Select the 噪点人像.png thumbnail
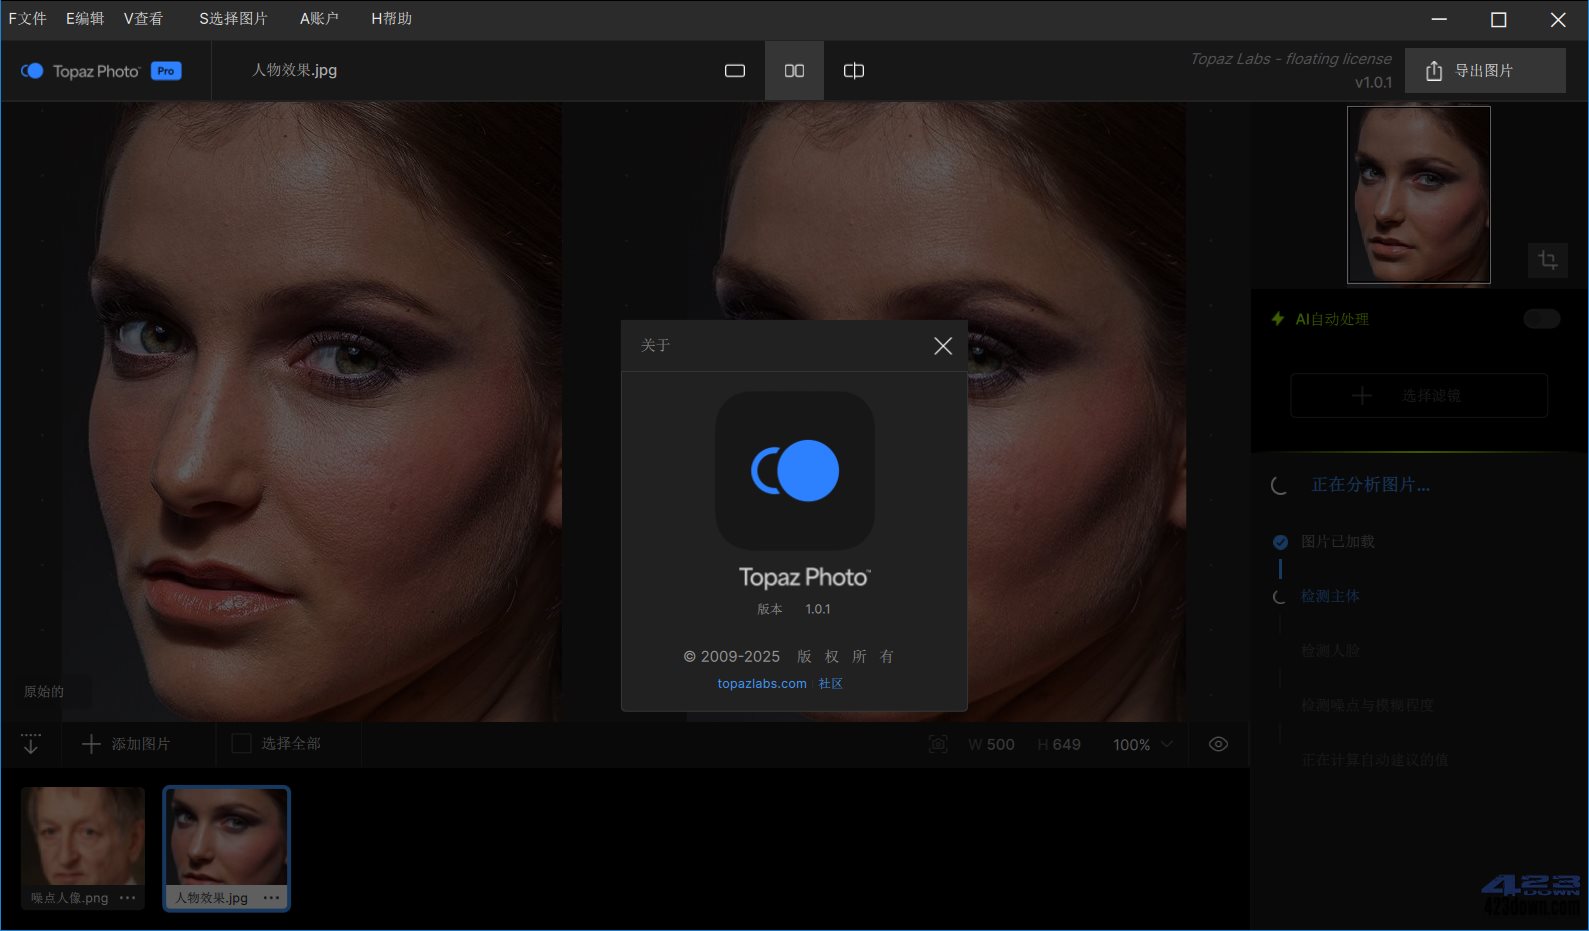Image resolution: width=1589 pixels, height=931 pixels. pos(83,837)
